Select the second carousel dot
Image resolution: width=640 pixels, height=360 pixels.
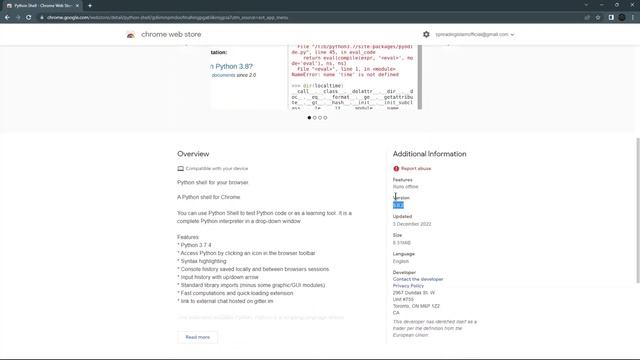pos(314,118)
